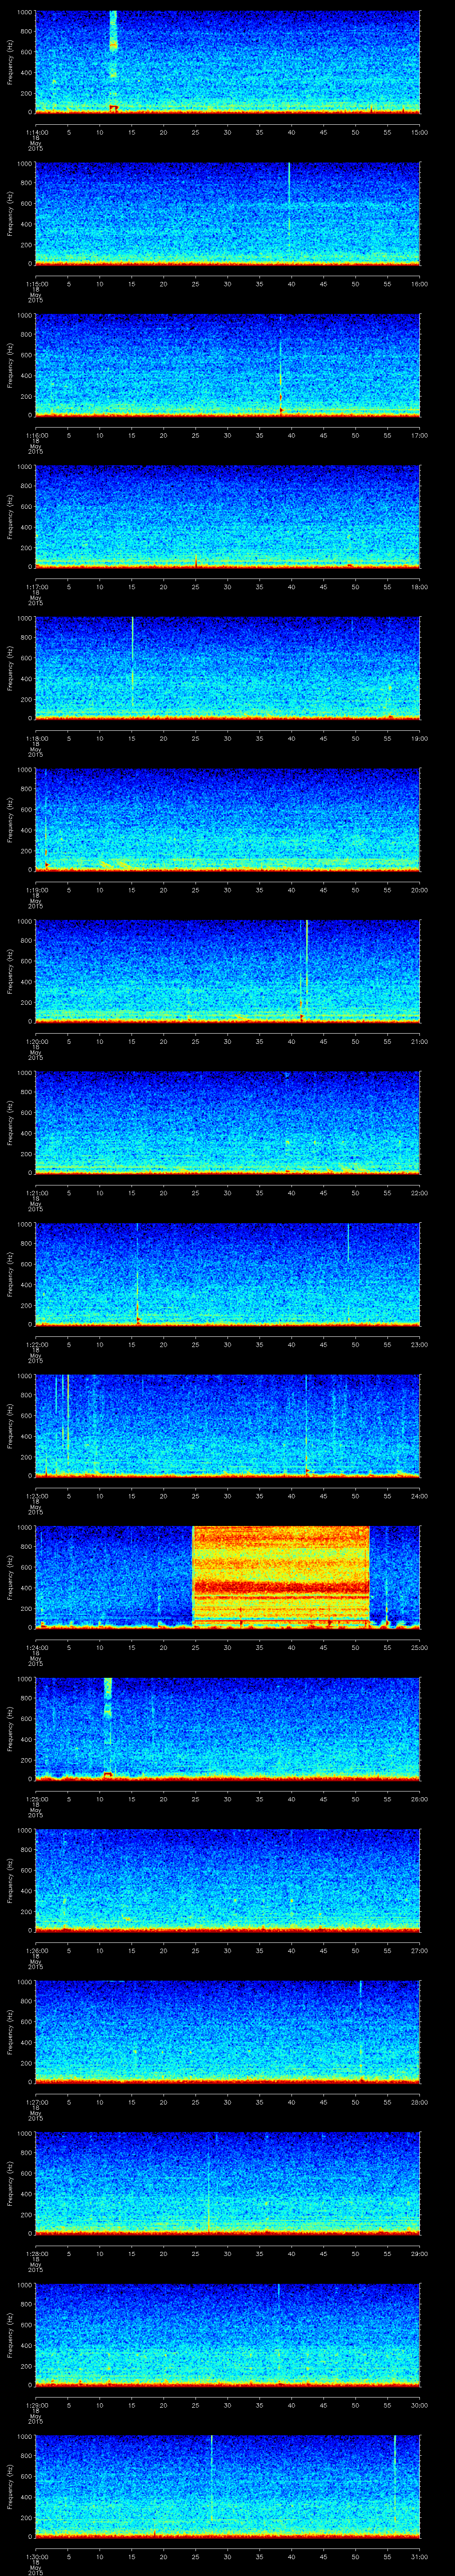455x2576 pixels.
Task: Click the '1:23:00' start time label
Action: click(36, 1496)
